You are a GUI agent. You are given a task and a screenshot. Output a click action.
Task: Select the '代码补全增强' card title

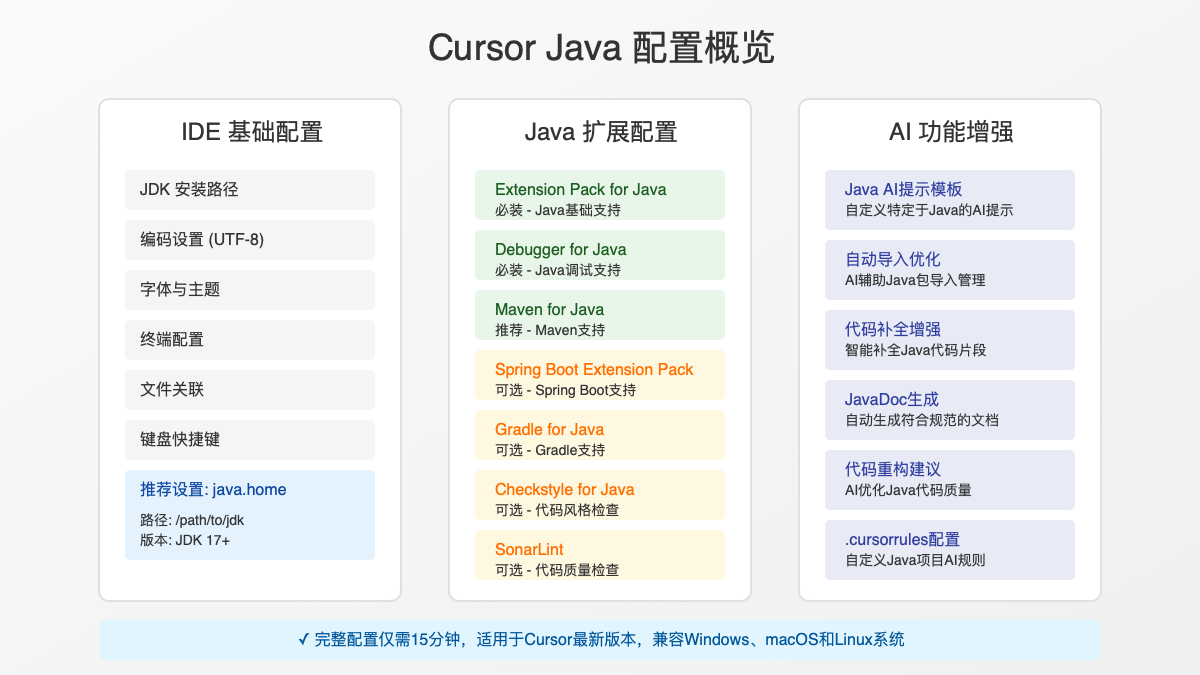pos(893,329)
